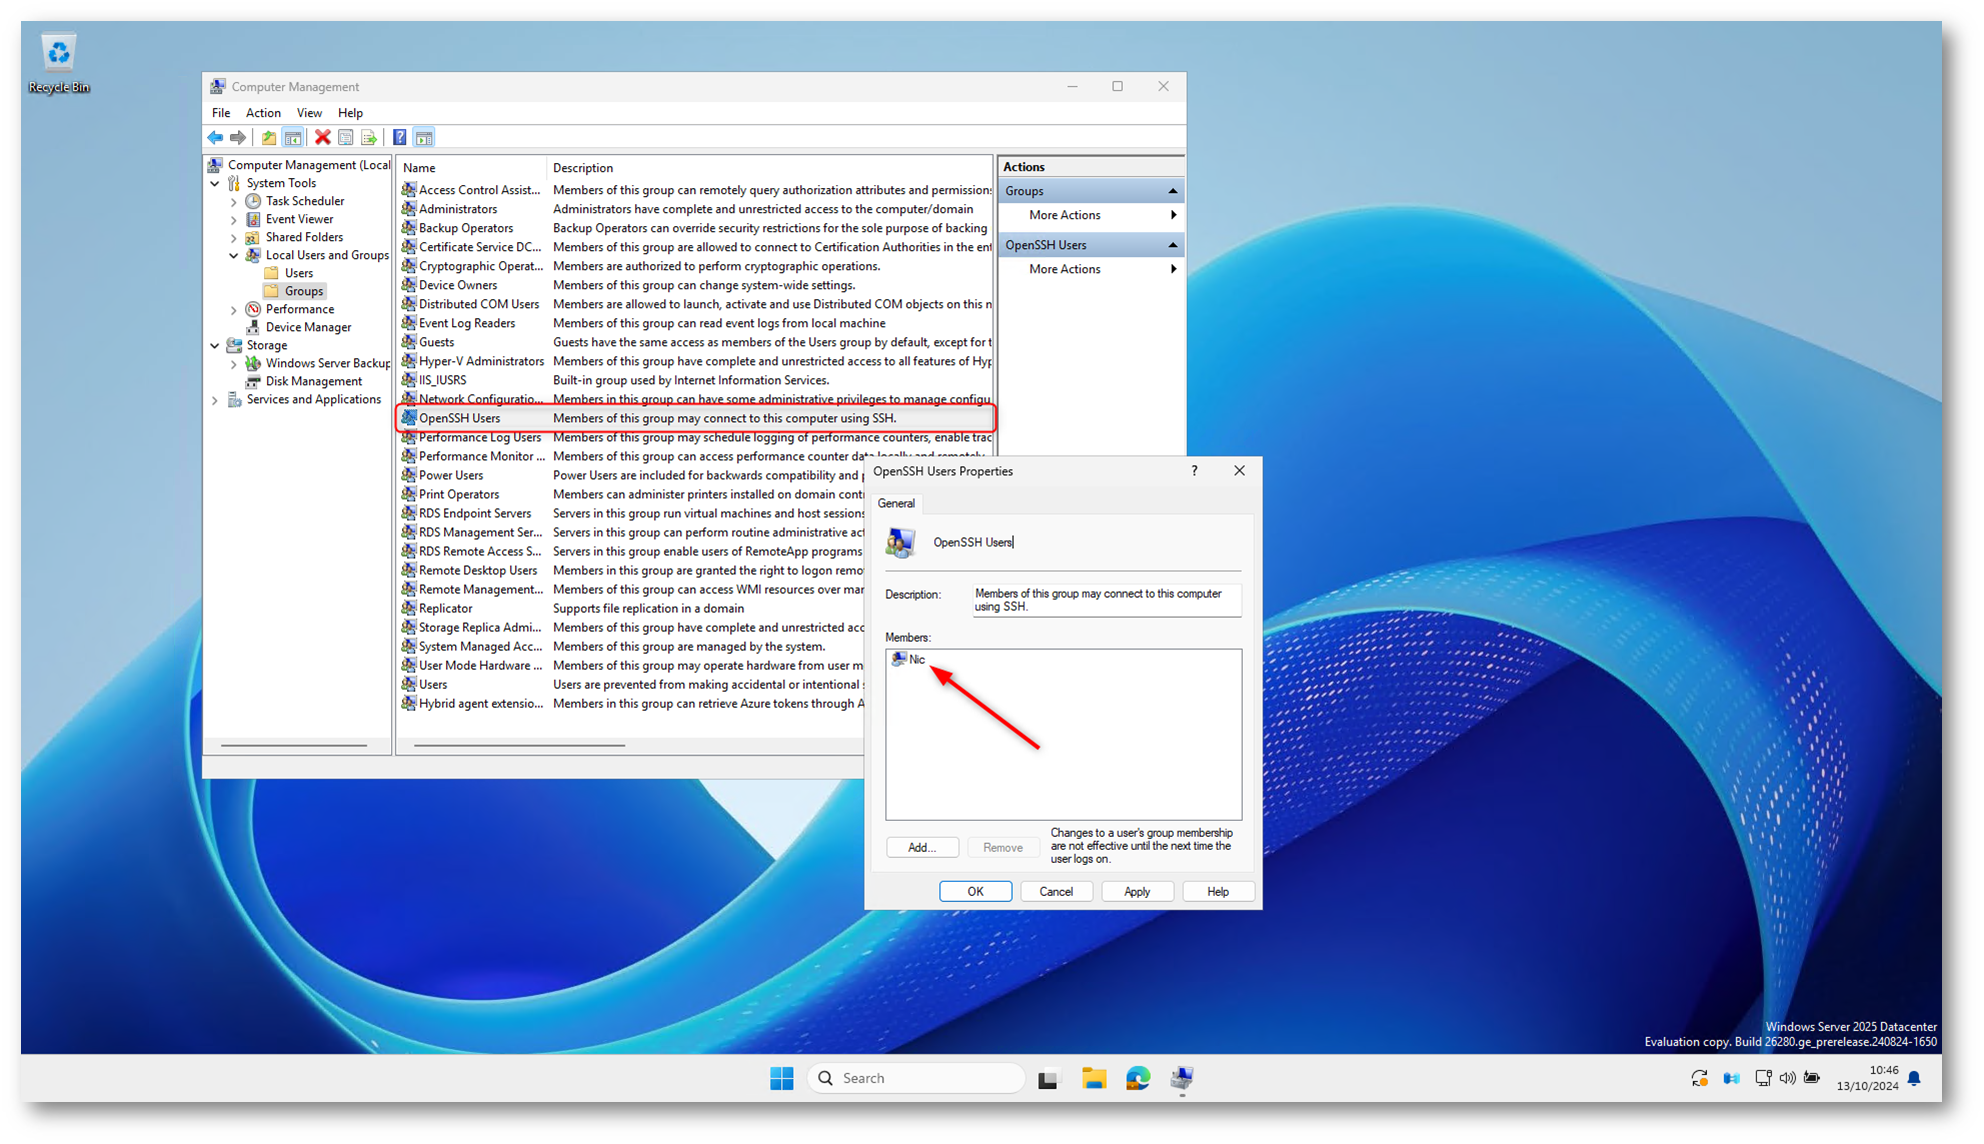Click the Export List toolbar icon
Viewport: 1984px width, 1144px height.
[x=369, y=138]
